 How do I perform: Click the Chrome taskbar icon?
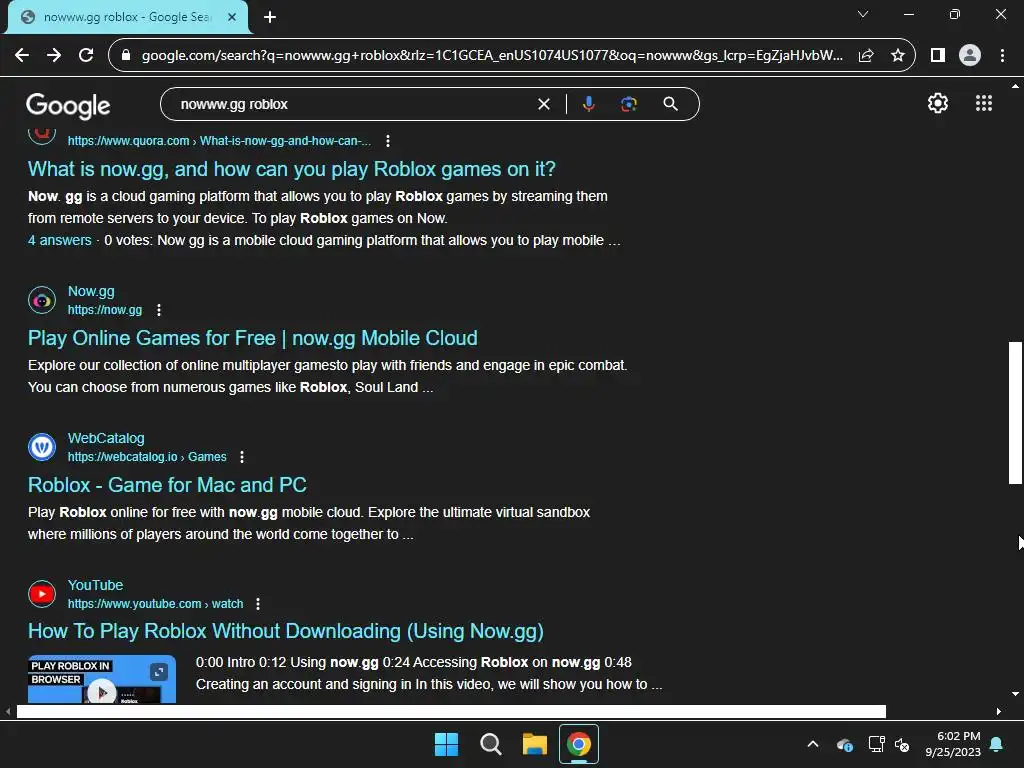(579, 744)
